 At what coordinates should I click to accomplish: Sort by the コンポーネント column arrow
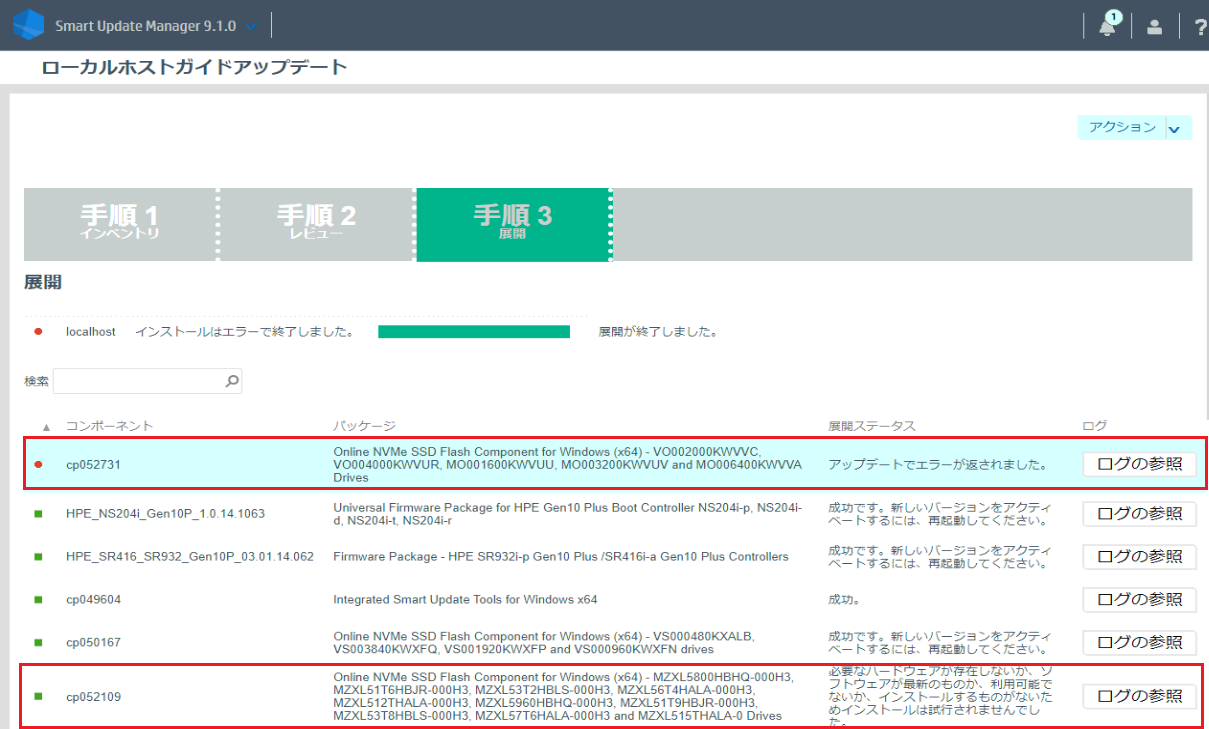point(46,427)
